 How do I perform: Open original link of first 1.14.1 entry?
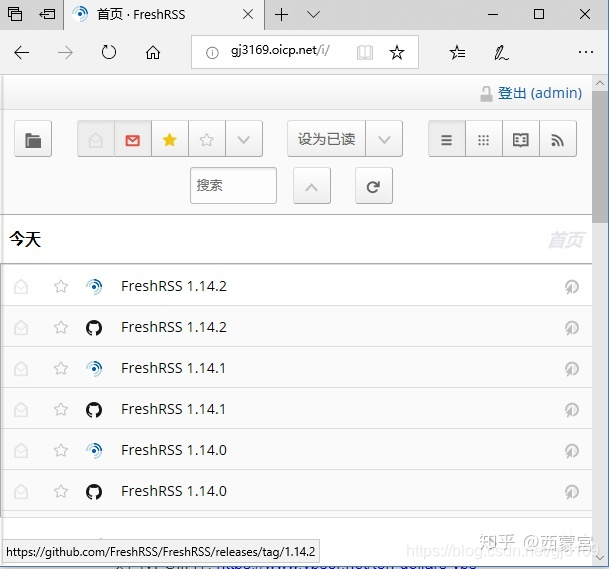pos(572,369)
